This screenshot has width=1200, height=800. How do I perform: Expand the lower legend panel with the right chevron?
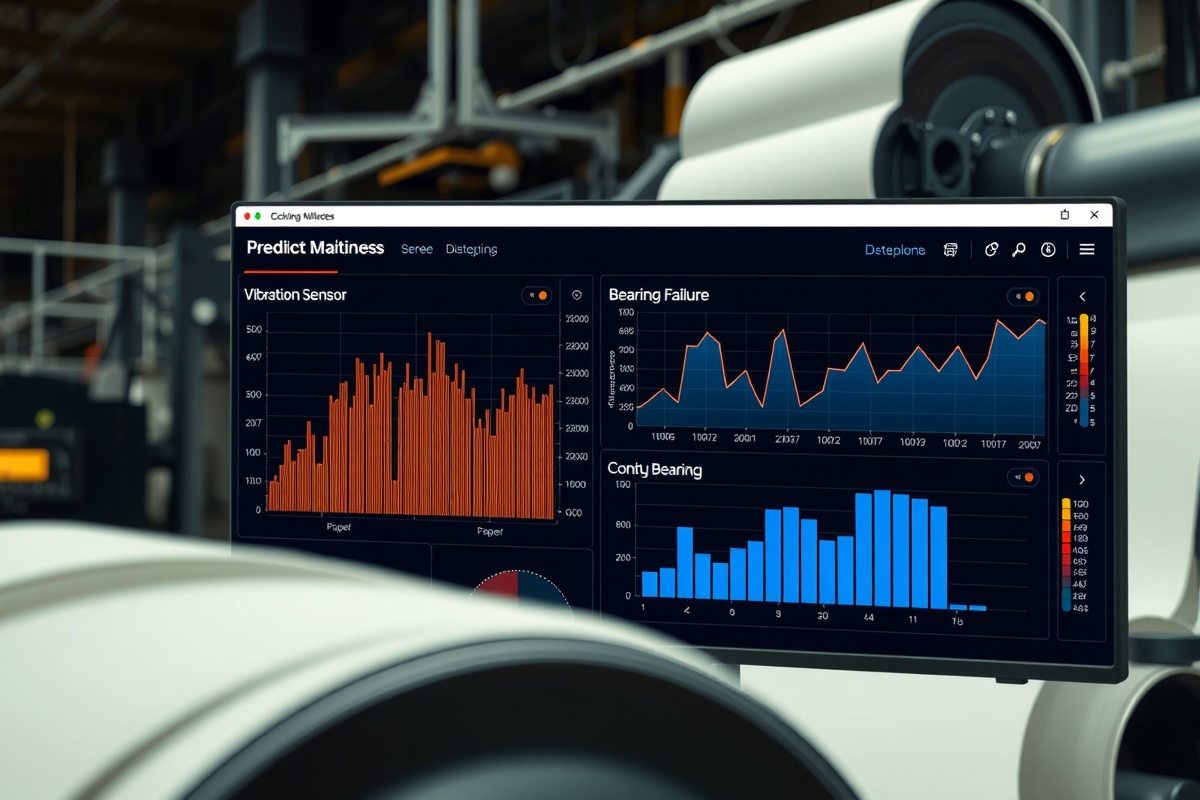[1082, 480]
